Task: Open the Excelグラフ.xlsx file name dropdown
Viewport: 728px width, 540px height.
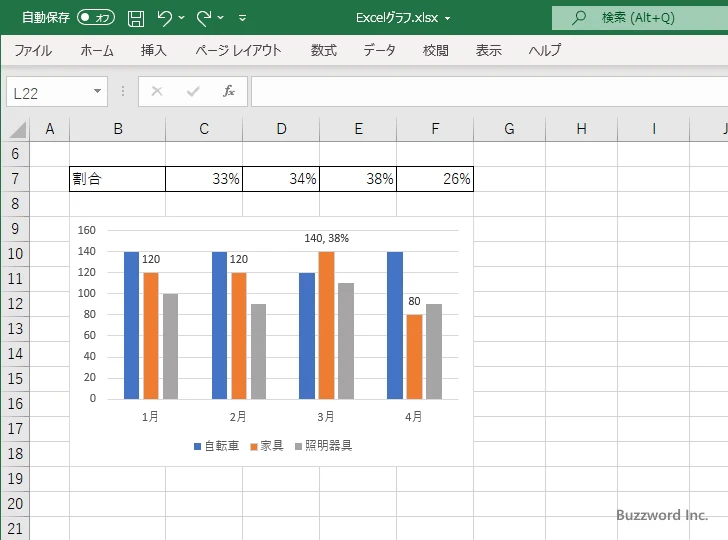Action: pyautogui.click(x=448, y=19)
